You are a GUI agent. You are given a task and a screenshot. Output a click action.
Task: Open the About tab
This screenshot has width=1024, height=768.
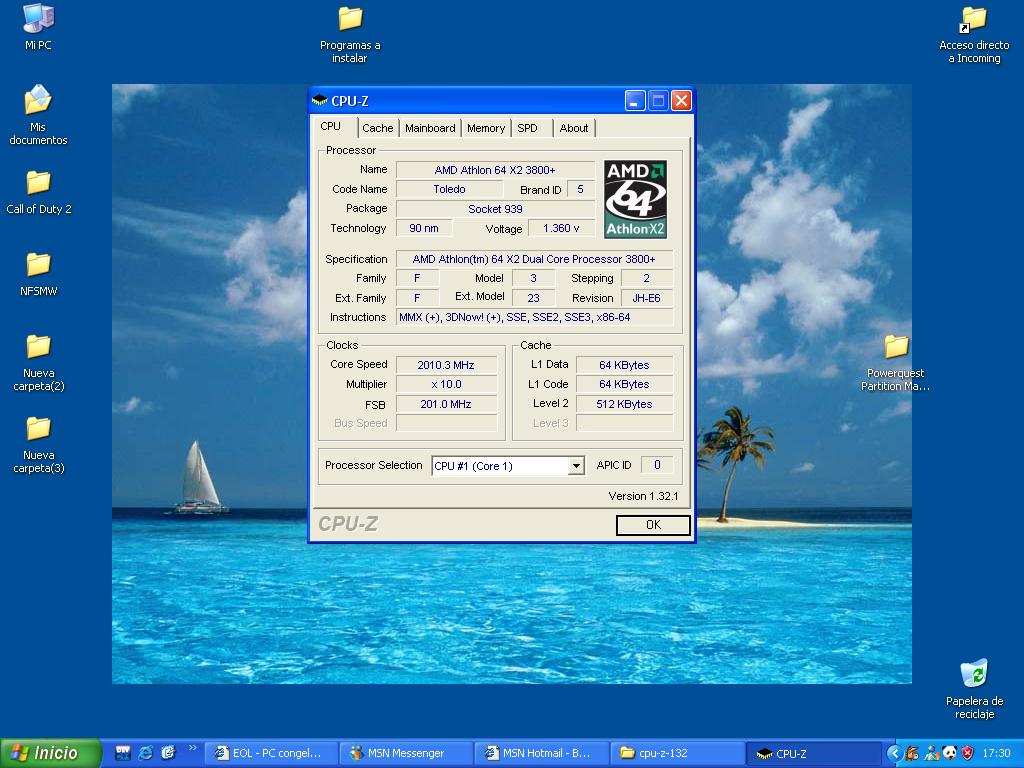click(x=574, y=128)
